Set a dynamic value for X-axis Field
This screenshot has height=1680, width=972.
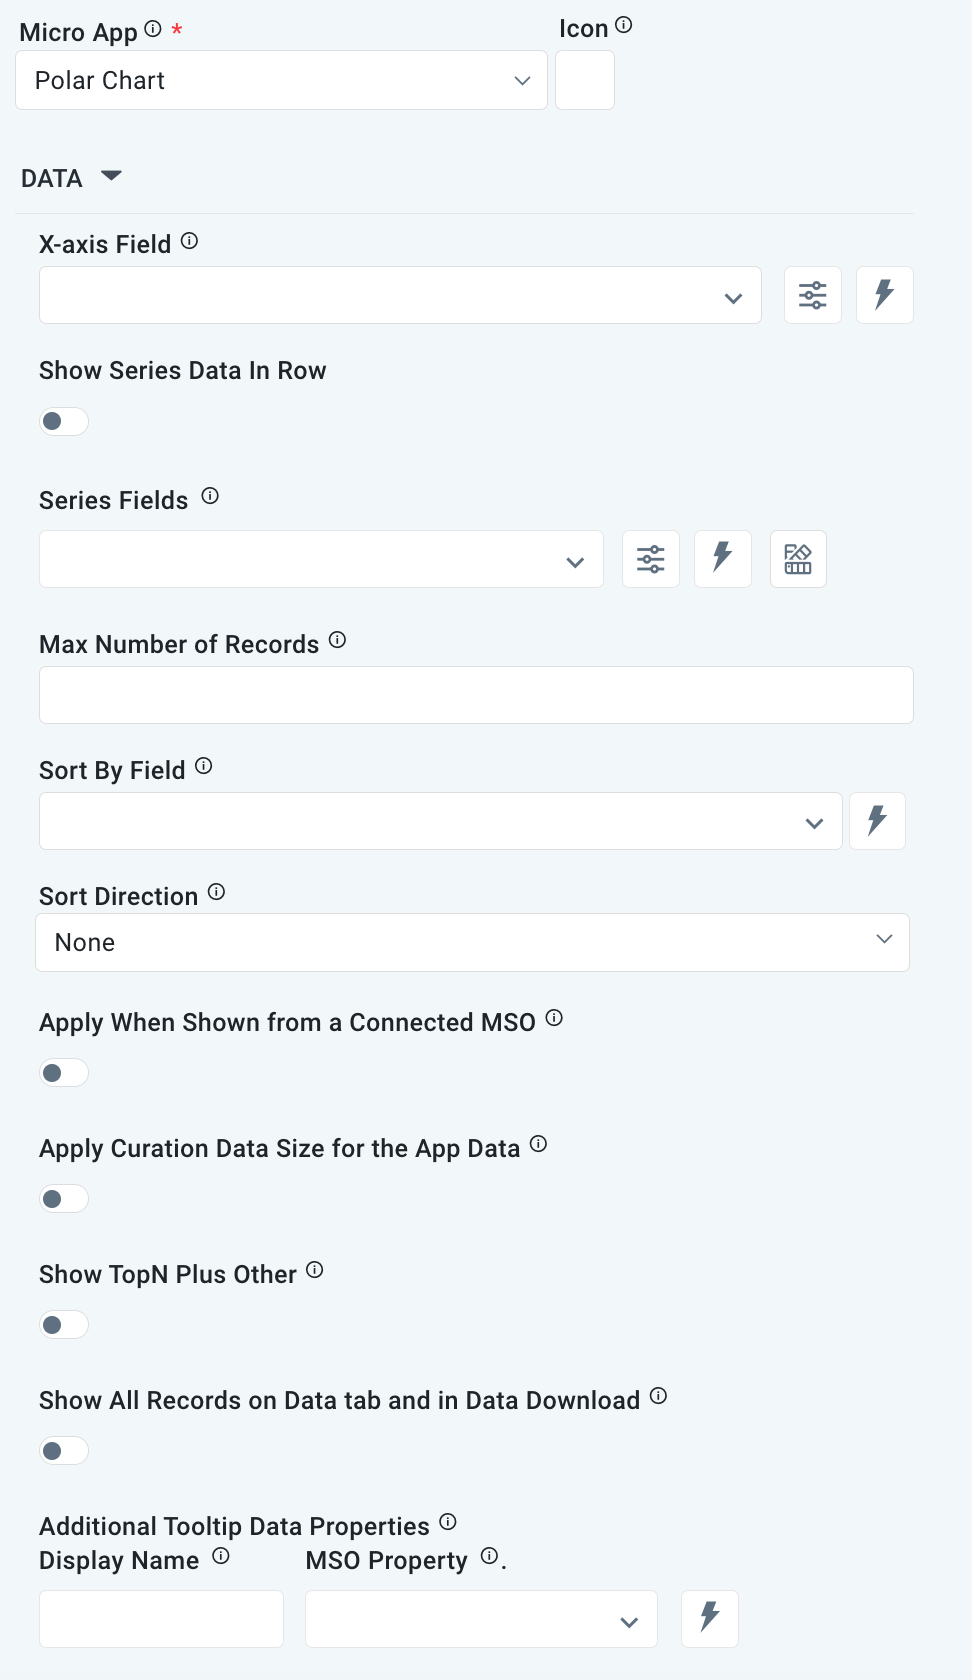pyautogui.click(x=884, y=295)
